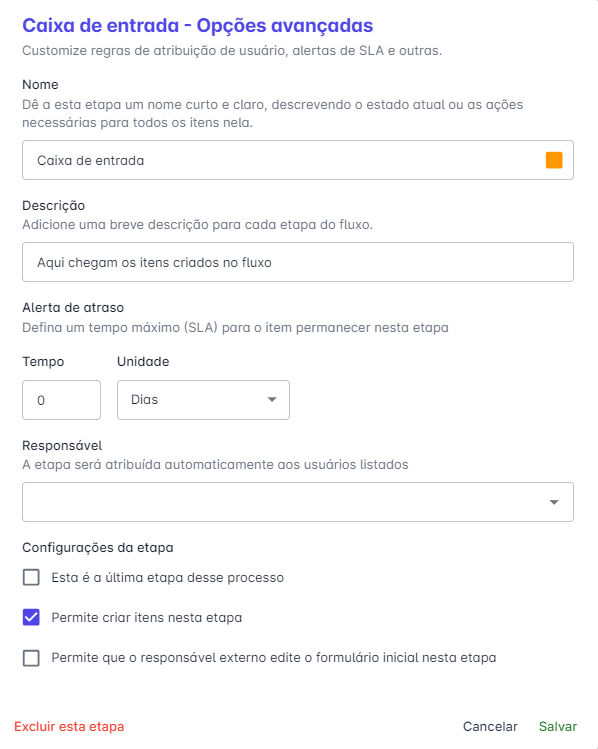Open the 'Dias' unit combo box
598x749 pixels.
[x=203, y=400]
